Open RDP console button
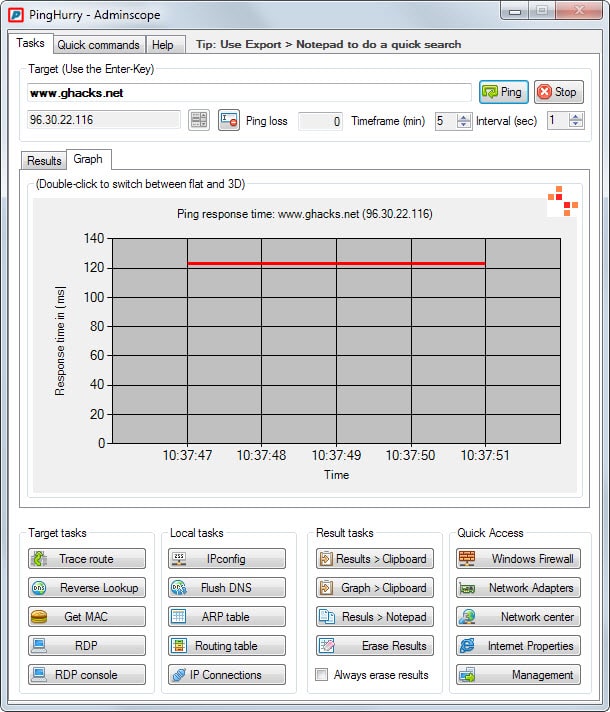Image resolution: width=610 pixels, height=712 pixels. [87, 675]
